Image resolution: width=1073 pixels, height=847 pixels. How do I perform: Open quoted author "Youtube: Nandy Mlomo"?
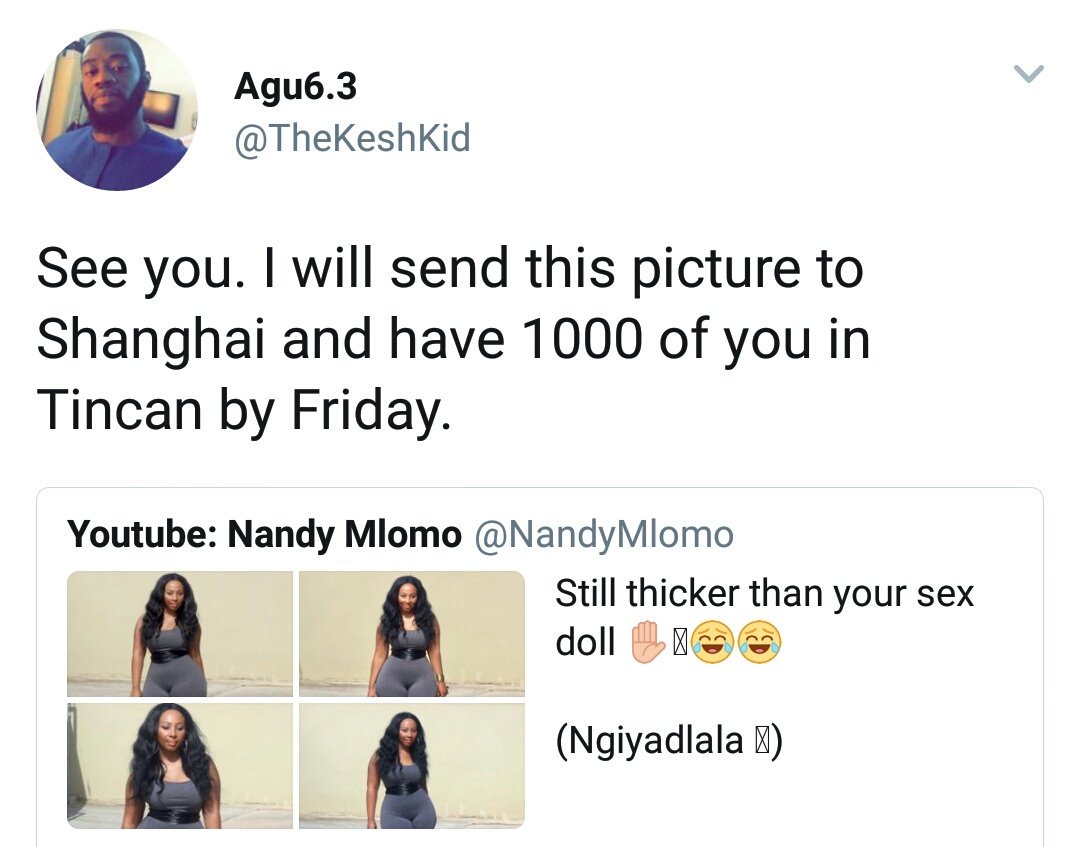(264, 535)
